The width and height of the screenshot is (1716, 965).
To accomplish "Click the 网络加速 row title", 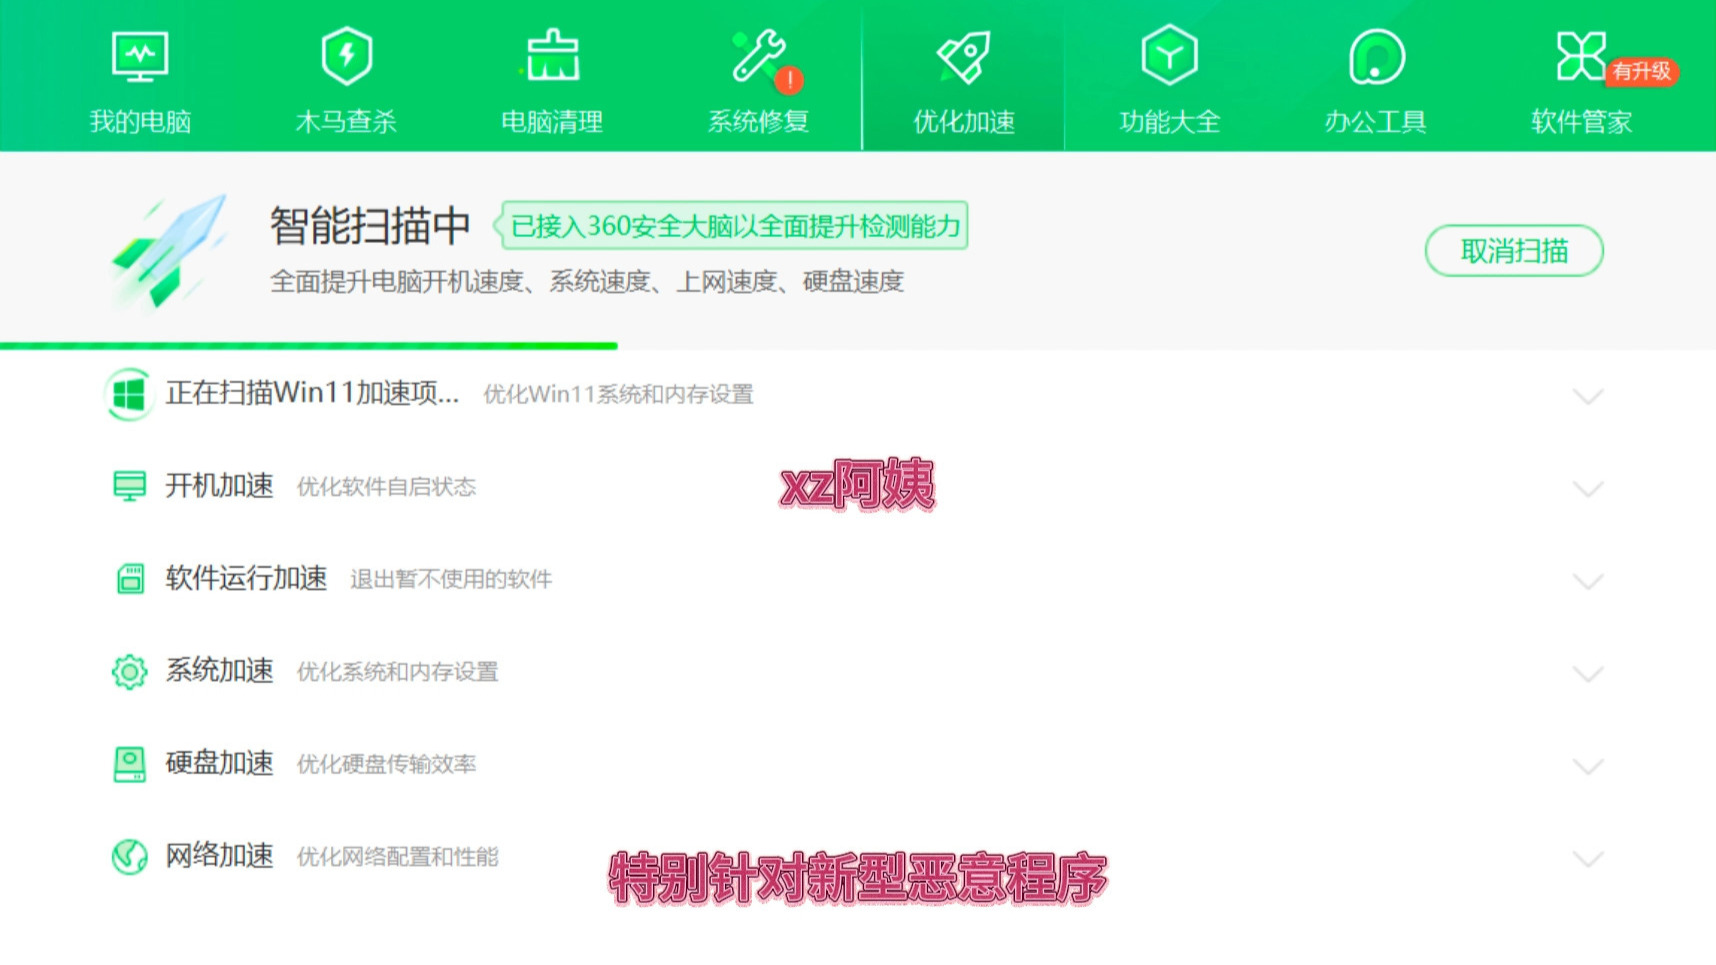I will [x=219, y=856].
